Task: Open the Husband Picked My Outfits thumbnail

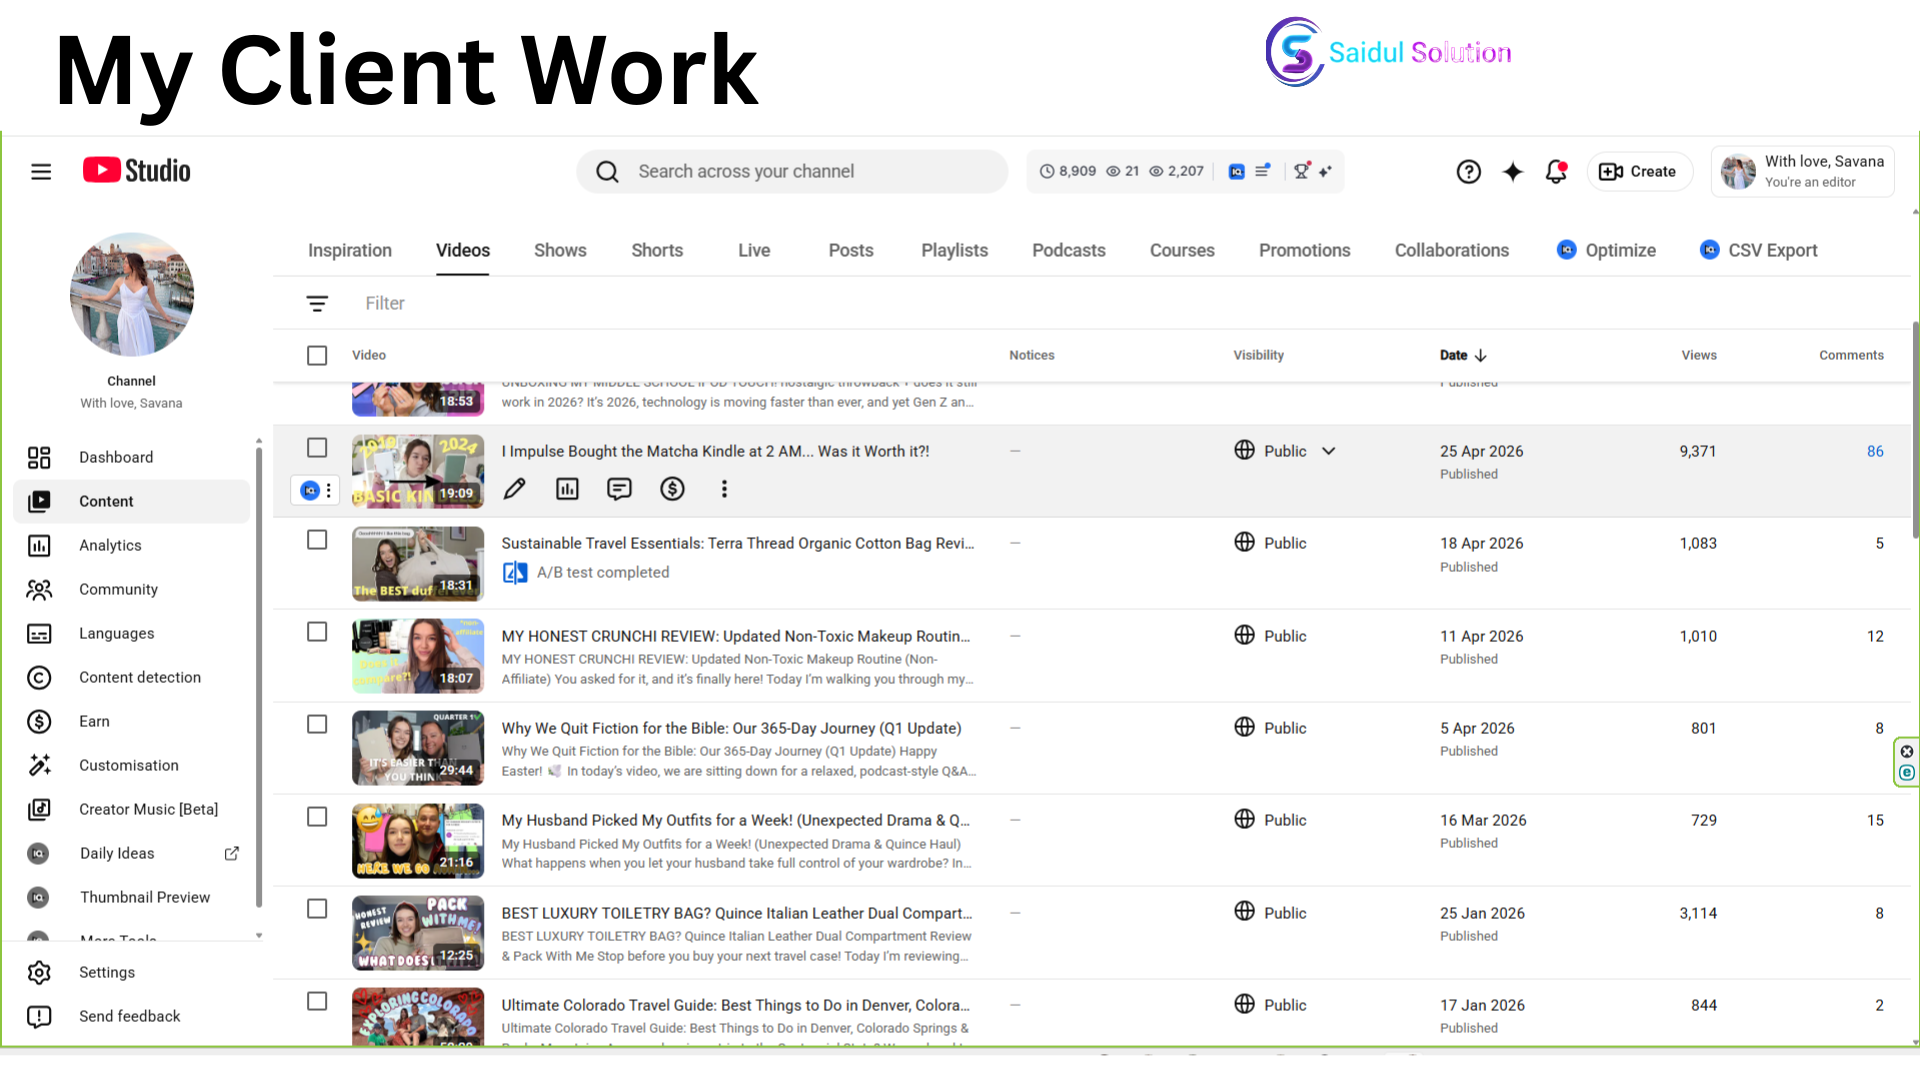Action: [418, 842]
